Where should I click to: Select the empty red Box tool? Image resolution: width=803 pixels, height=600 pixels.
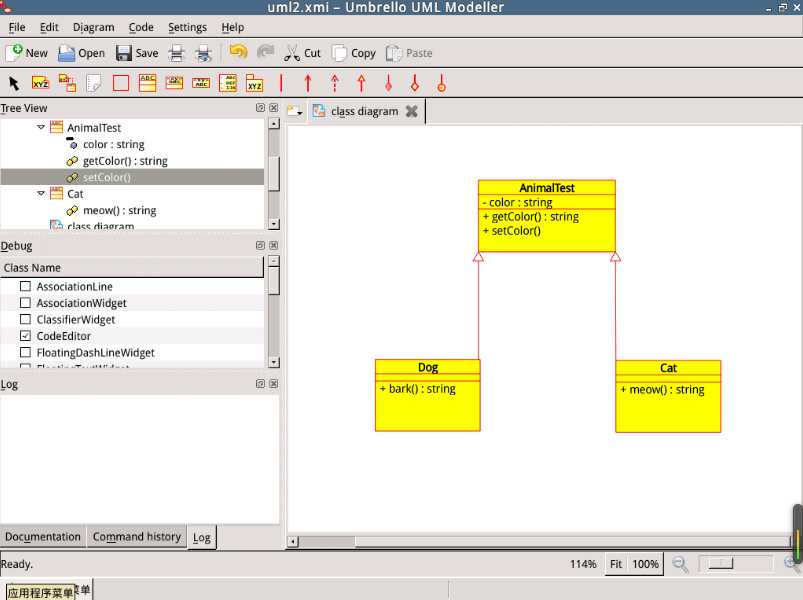(120, 83)
